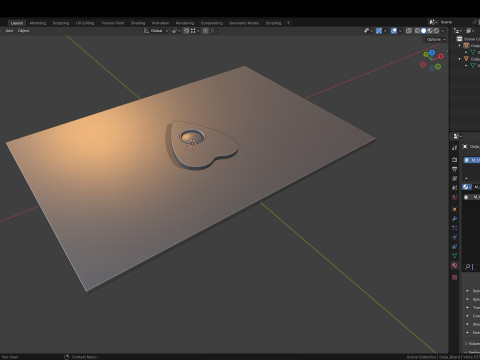Click the red X axis gizmo handle
480x360 pixels.
pyautogui.click(x=441, y=56)
